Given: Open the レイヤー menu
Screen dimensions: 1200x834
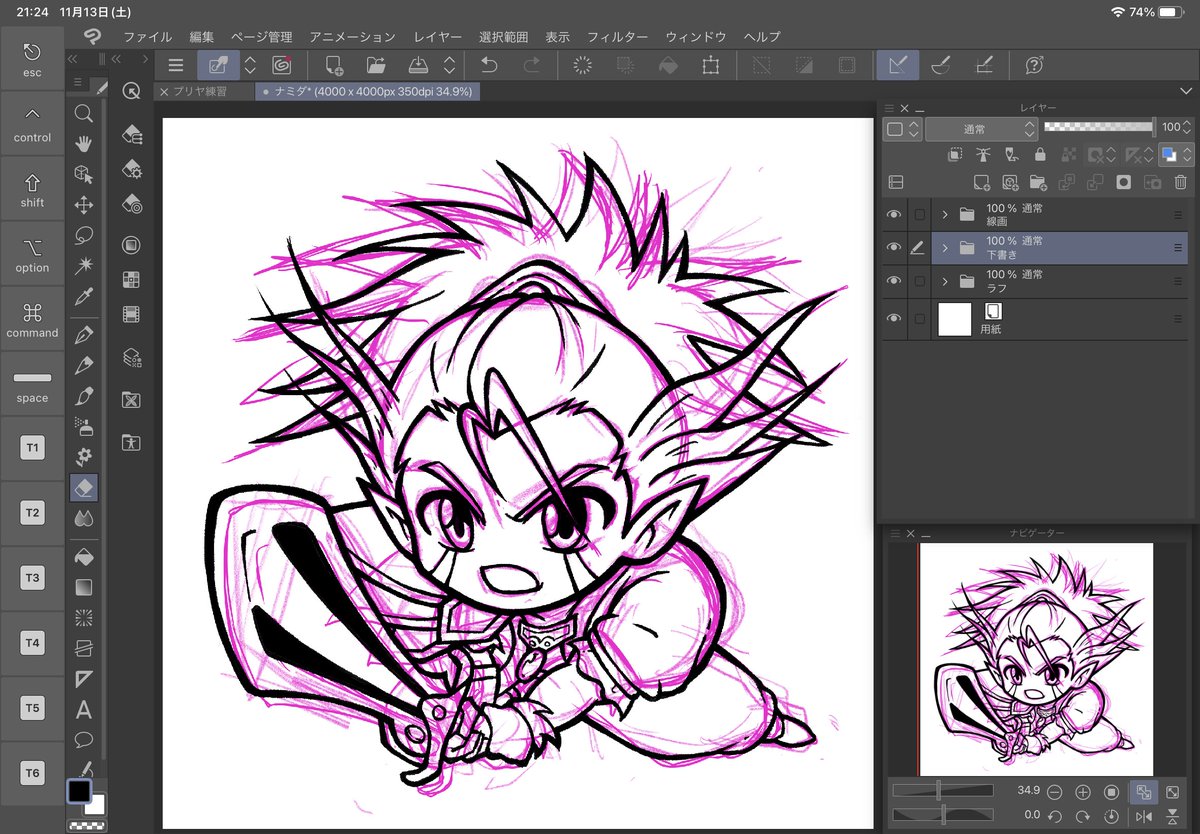Looking at the screenshot, I should tap(437, 37).
